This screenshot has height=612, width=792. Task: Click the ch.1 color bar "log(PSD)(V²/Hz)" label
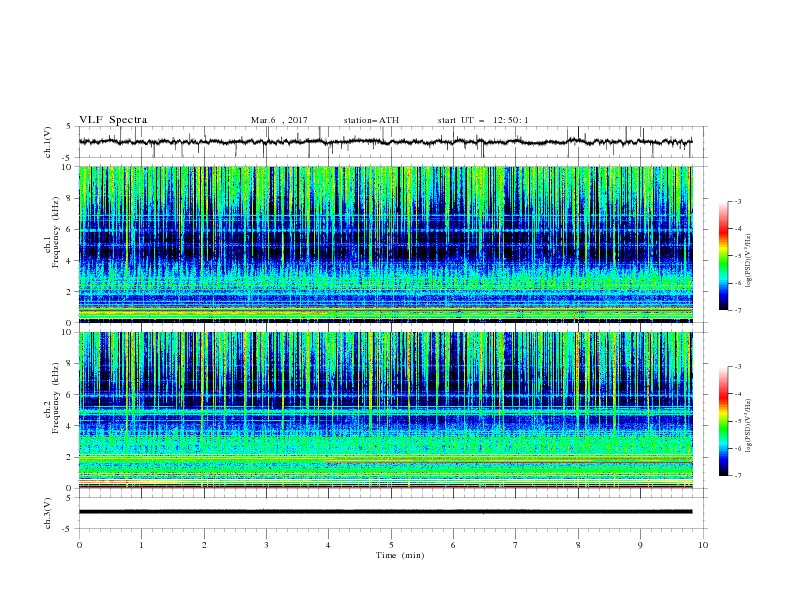tap(749, 261)
